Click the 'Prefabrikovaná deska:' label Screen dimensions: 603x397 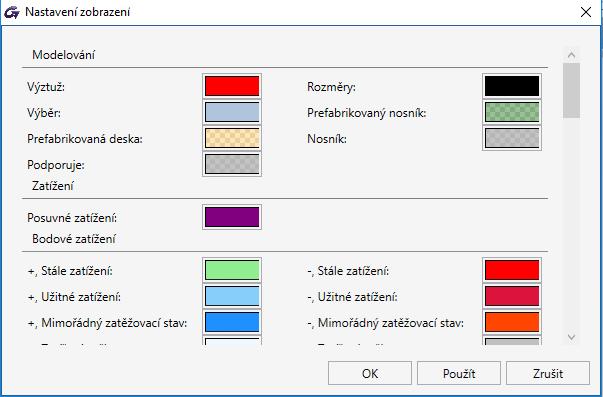pos(85,139)
